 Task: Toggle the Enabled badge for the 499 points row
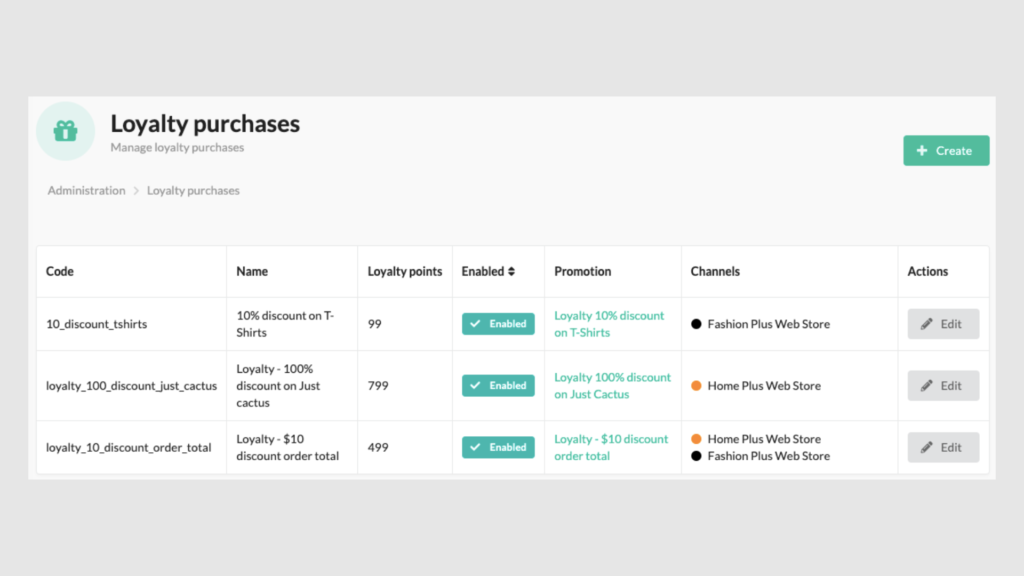pos(498,447)
